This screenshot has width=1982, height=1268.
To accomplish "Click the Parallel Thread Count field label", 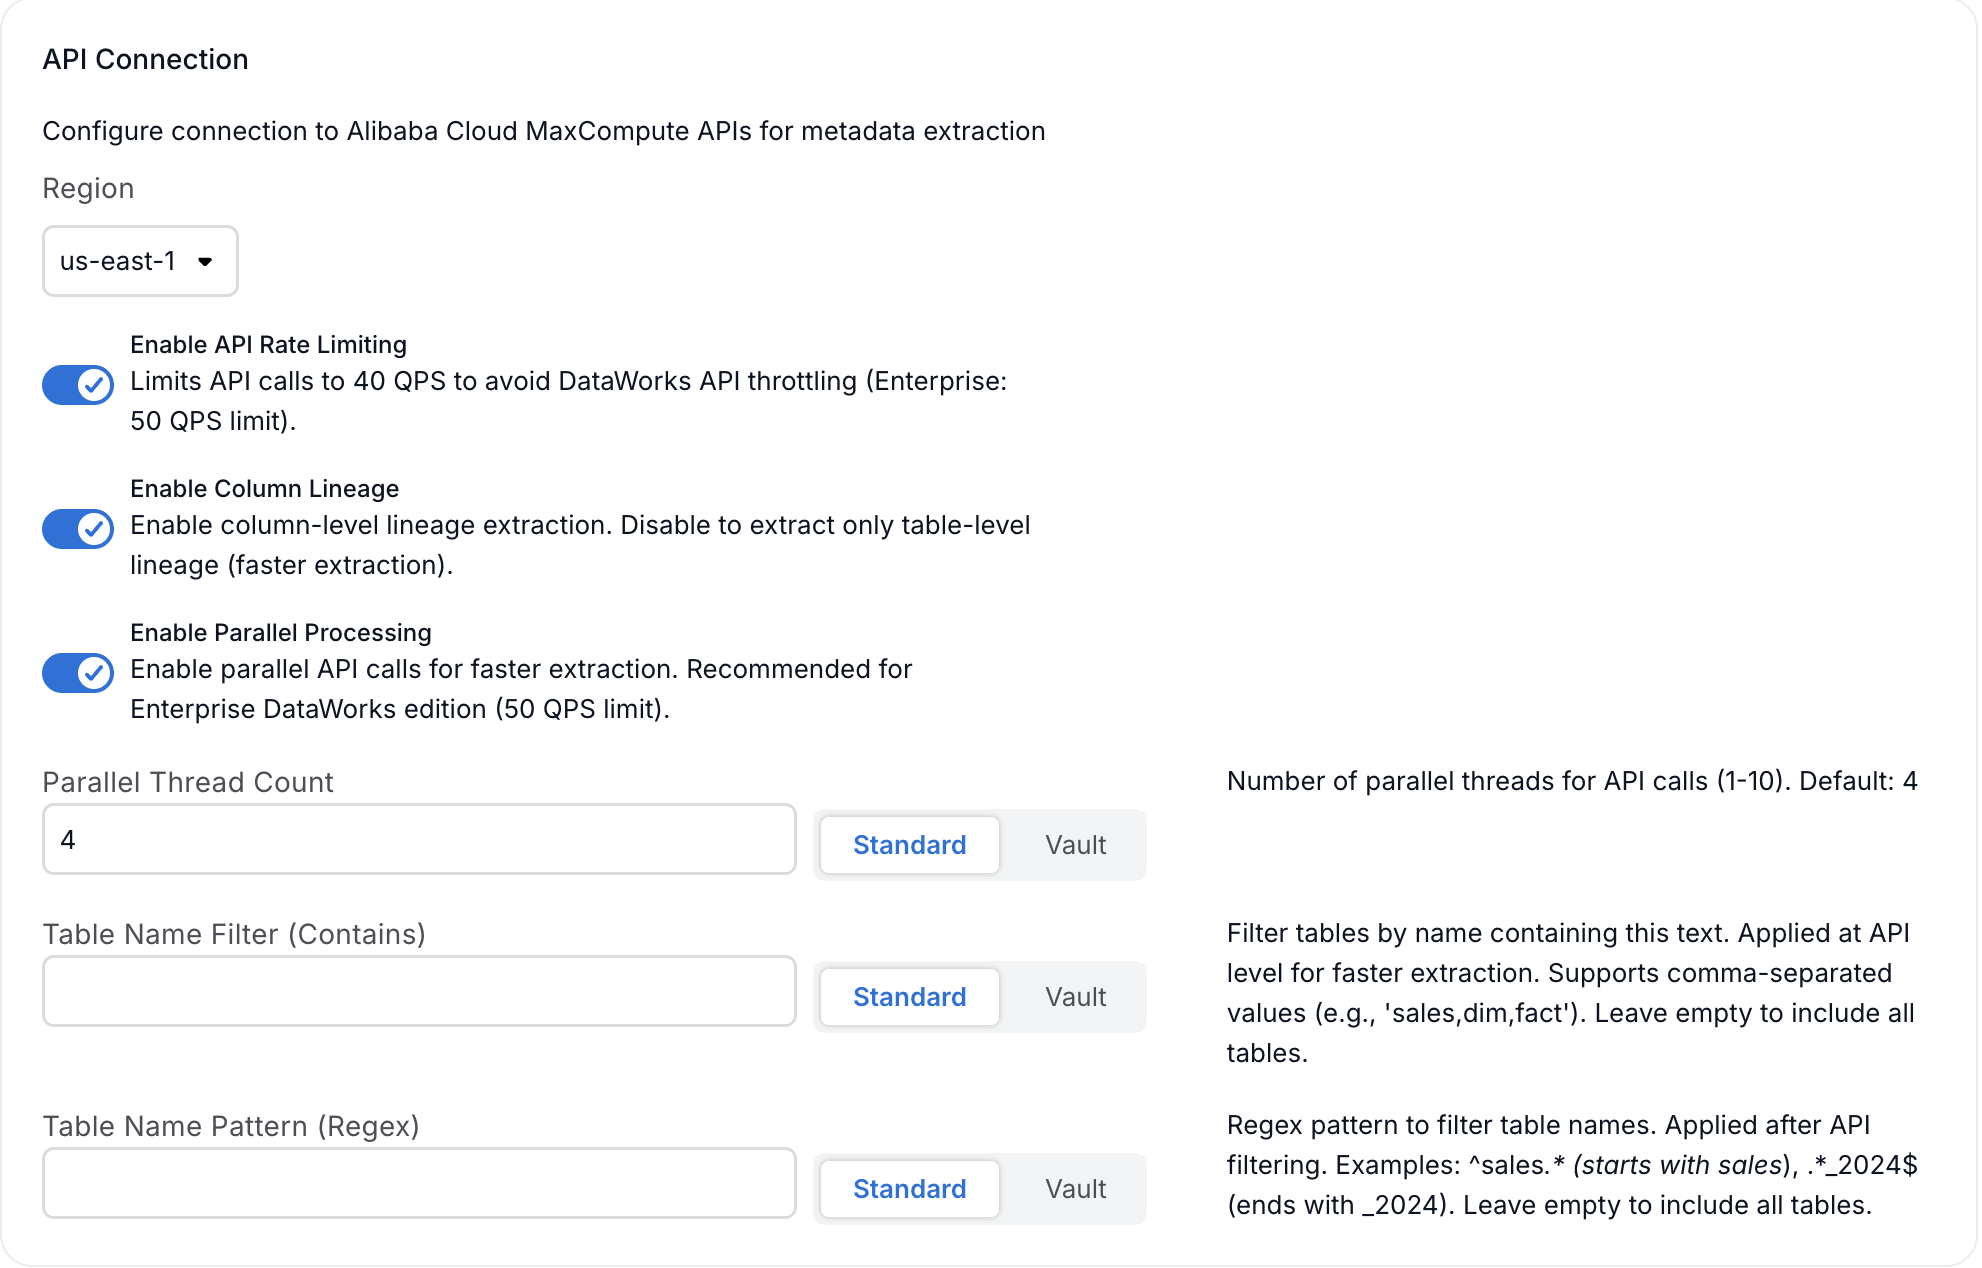I will click(188, 782).
